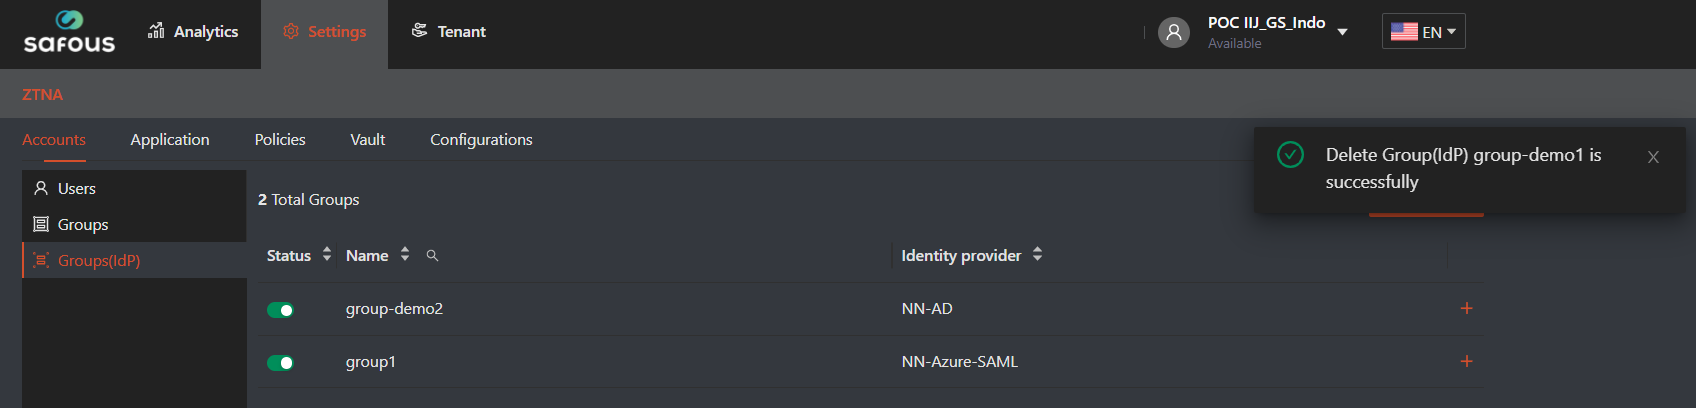Disable the group1 status toggle
This screenshot has width=1696, height=408.
(280, 363)
